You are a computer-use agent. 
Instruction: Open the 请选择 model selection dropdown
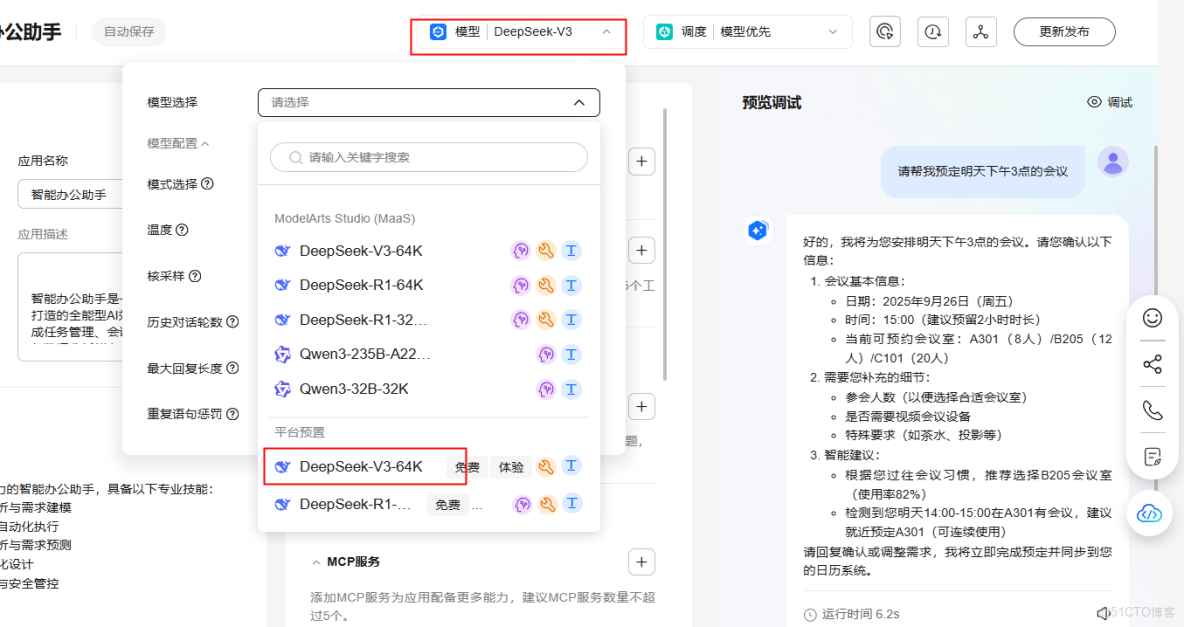pos(428,102)
